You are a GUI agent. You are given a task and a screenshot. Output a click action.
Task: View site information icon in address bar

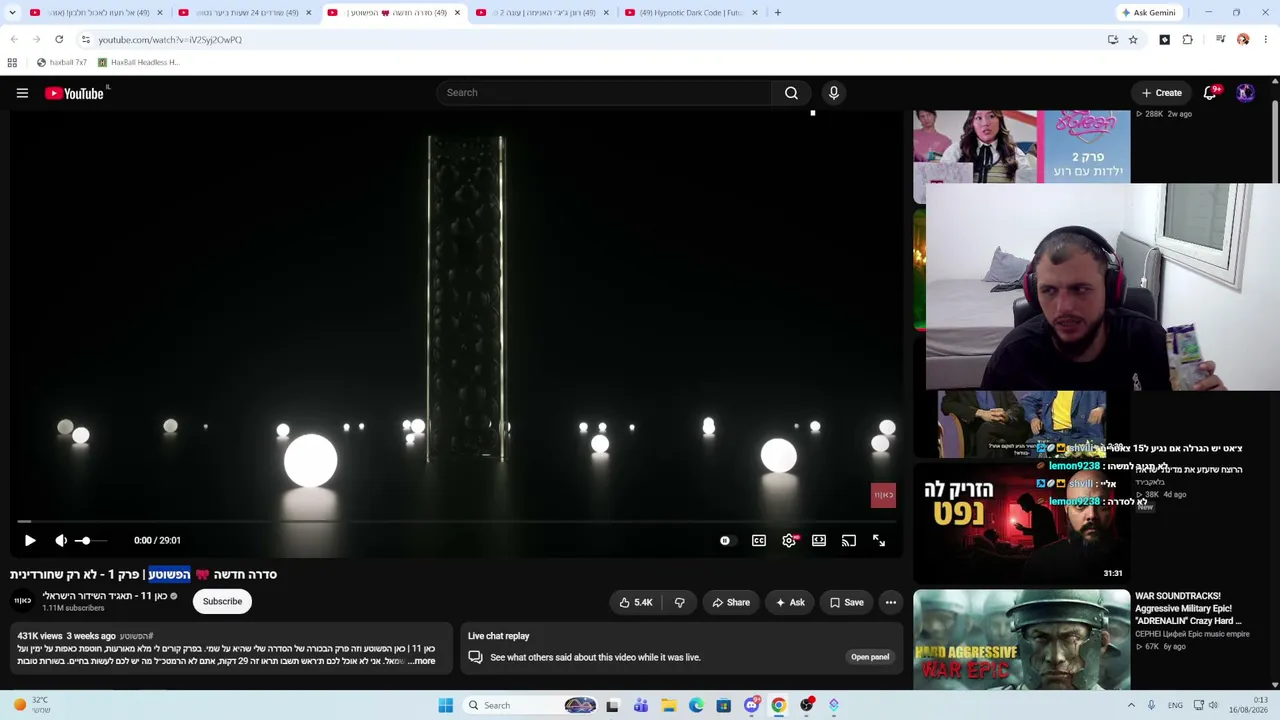(x=86, y=40)
